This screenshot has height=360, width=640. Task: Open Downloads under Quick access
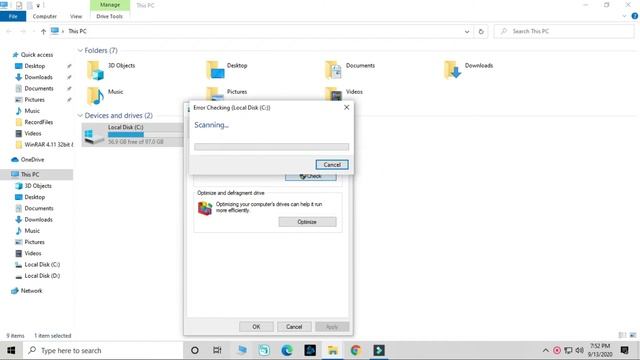point(38,77)
